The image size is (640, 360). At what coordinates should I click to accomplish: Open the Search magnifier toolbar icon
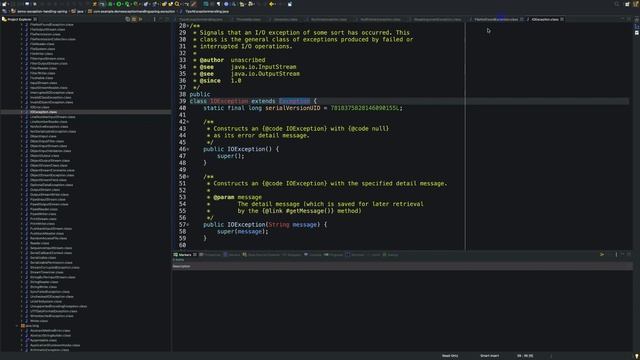tap(177, 4)
